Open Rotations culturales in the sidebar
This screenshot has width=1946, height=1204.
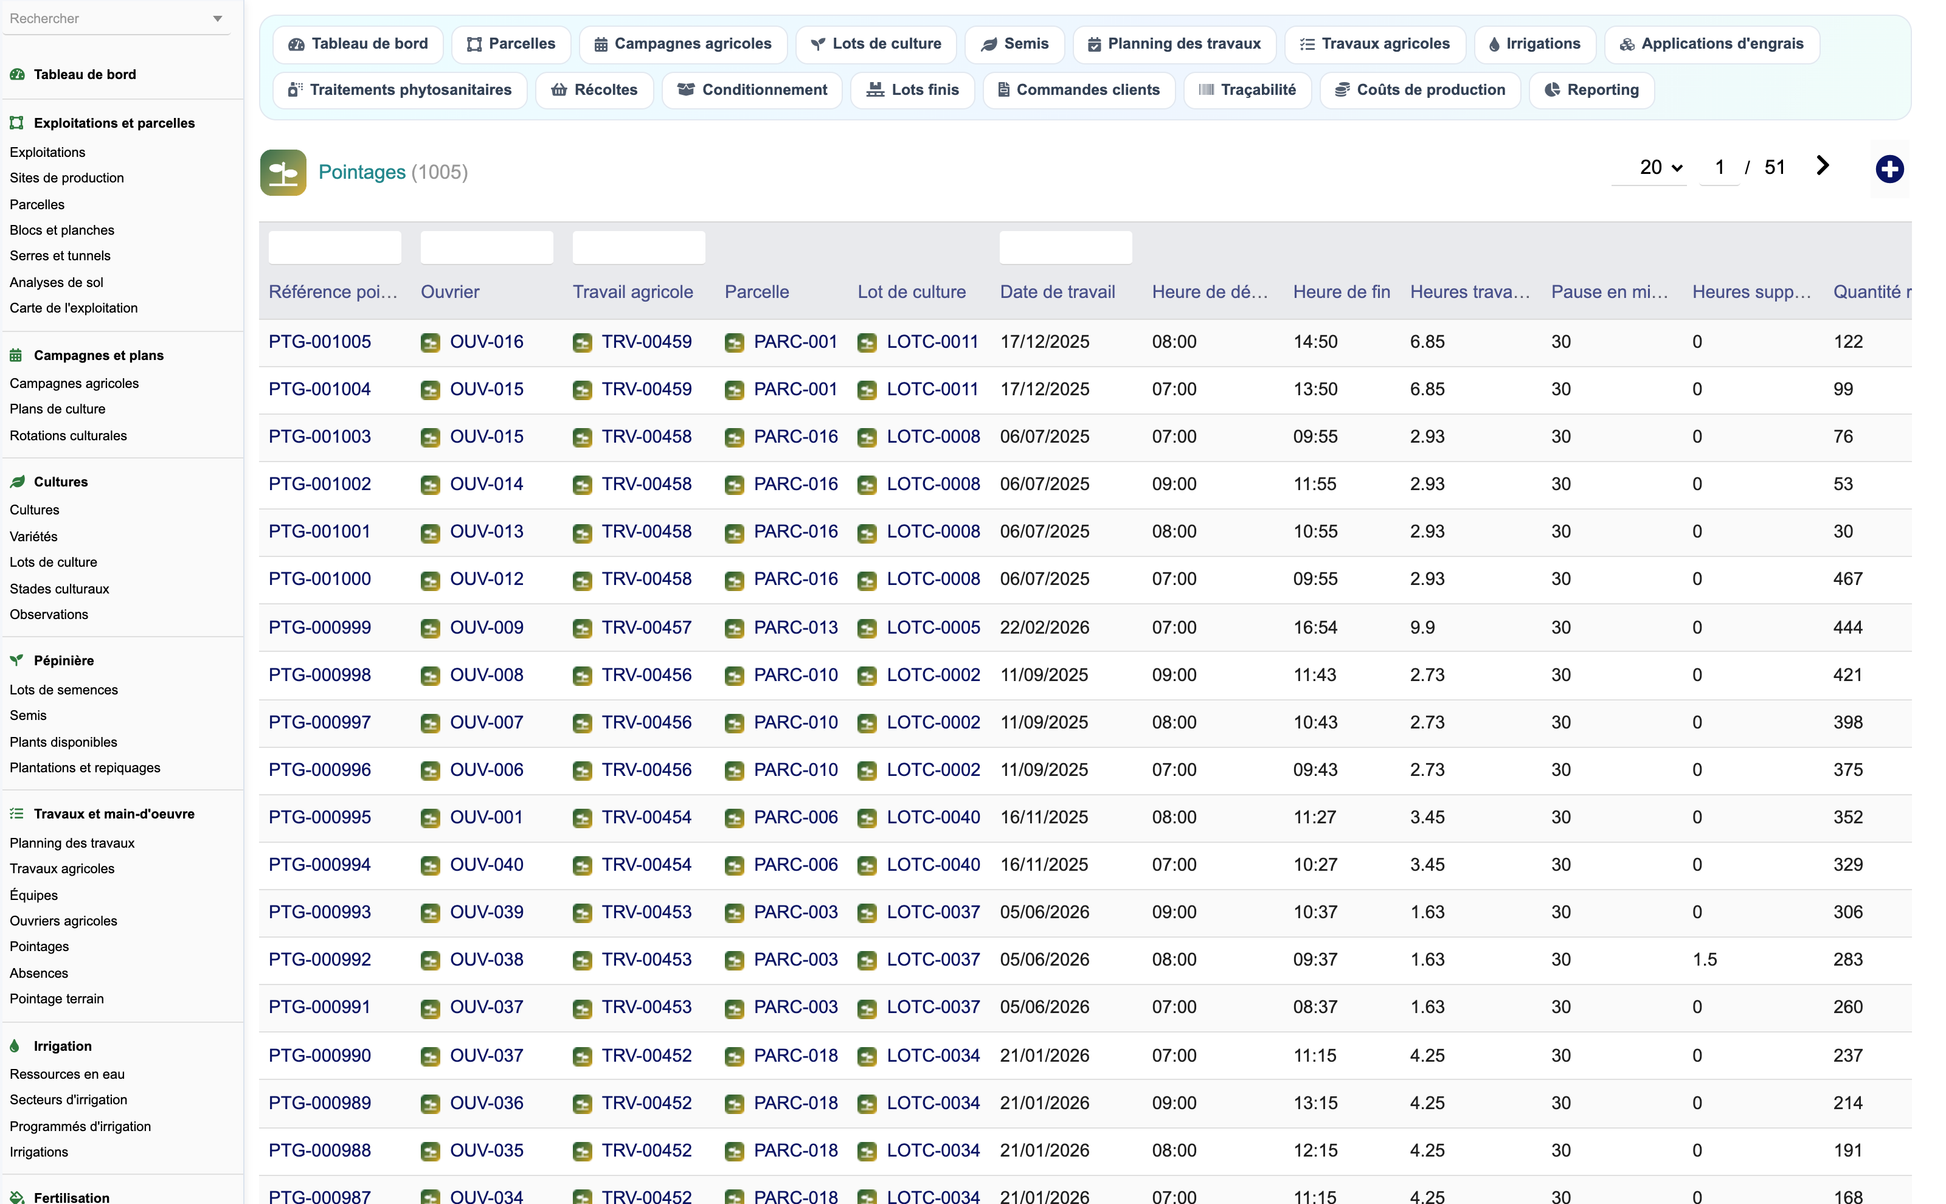coord(68,436)
